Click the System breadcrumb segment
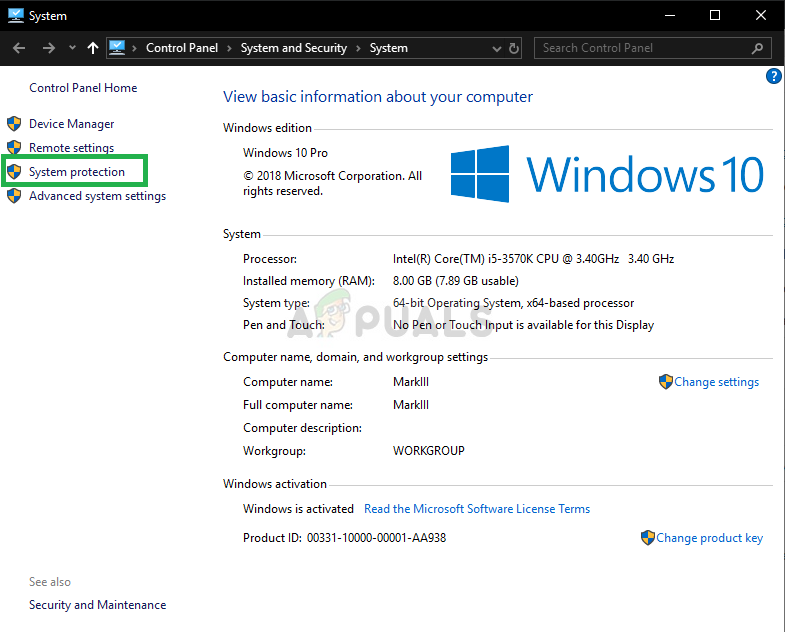The width and height of the screenshot is (785, 632). (x=388, y=48)
